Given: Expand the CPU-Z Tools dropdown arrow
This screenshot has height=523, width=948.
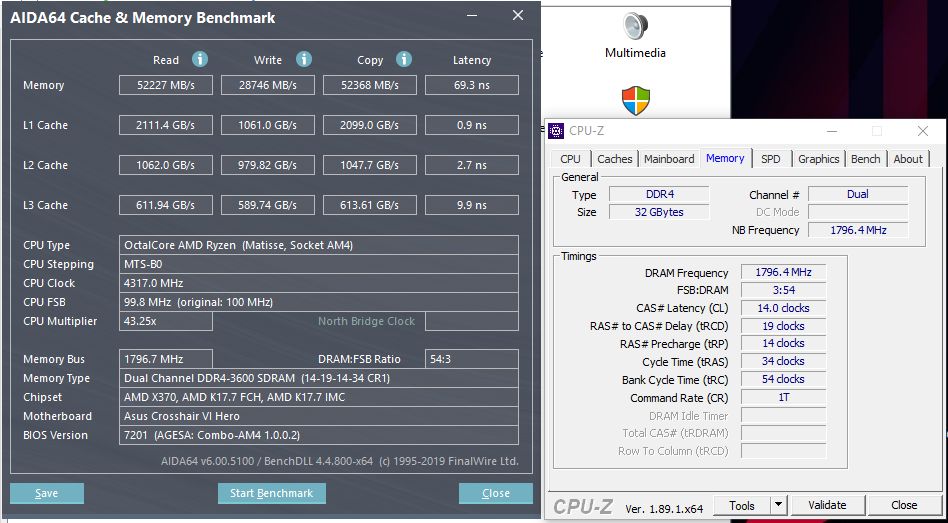Looking at the screenshot, I should [779, 505].
